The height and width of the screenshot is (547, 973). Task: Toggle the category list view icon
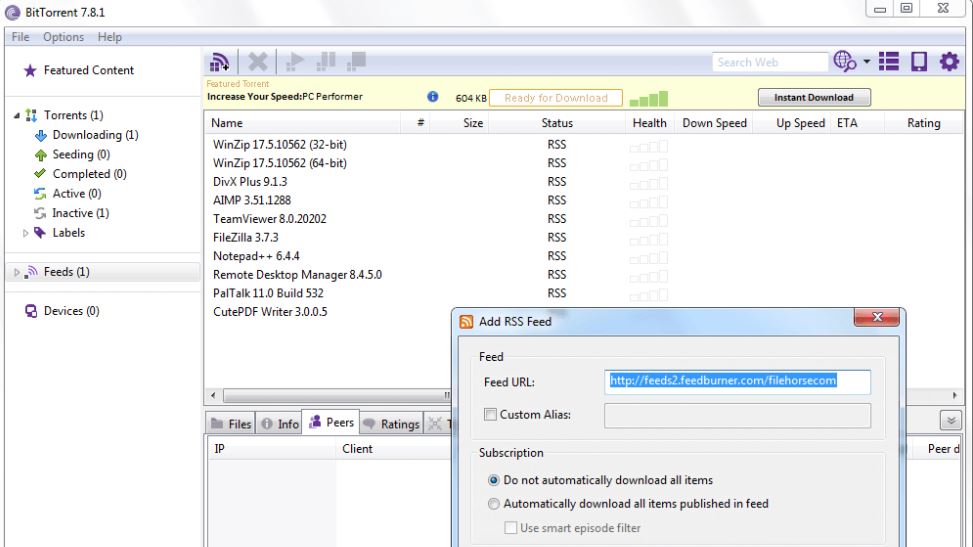coord(889,62)
